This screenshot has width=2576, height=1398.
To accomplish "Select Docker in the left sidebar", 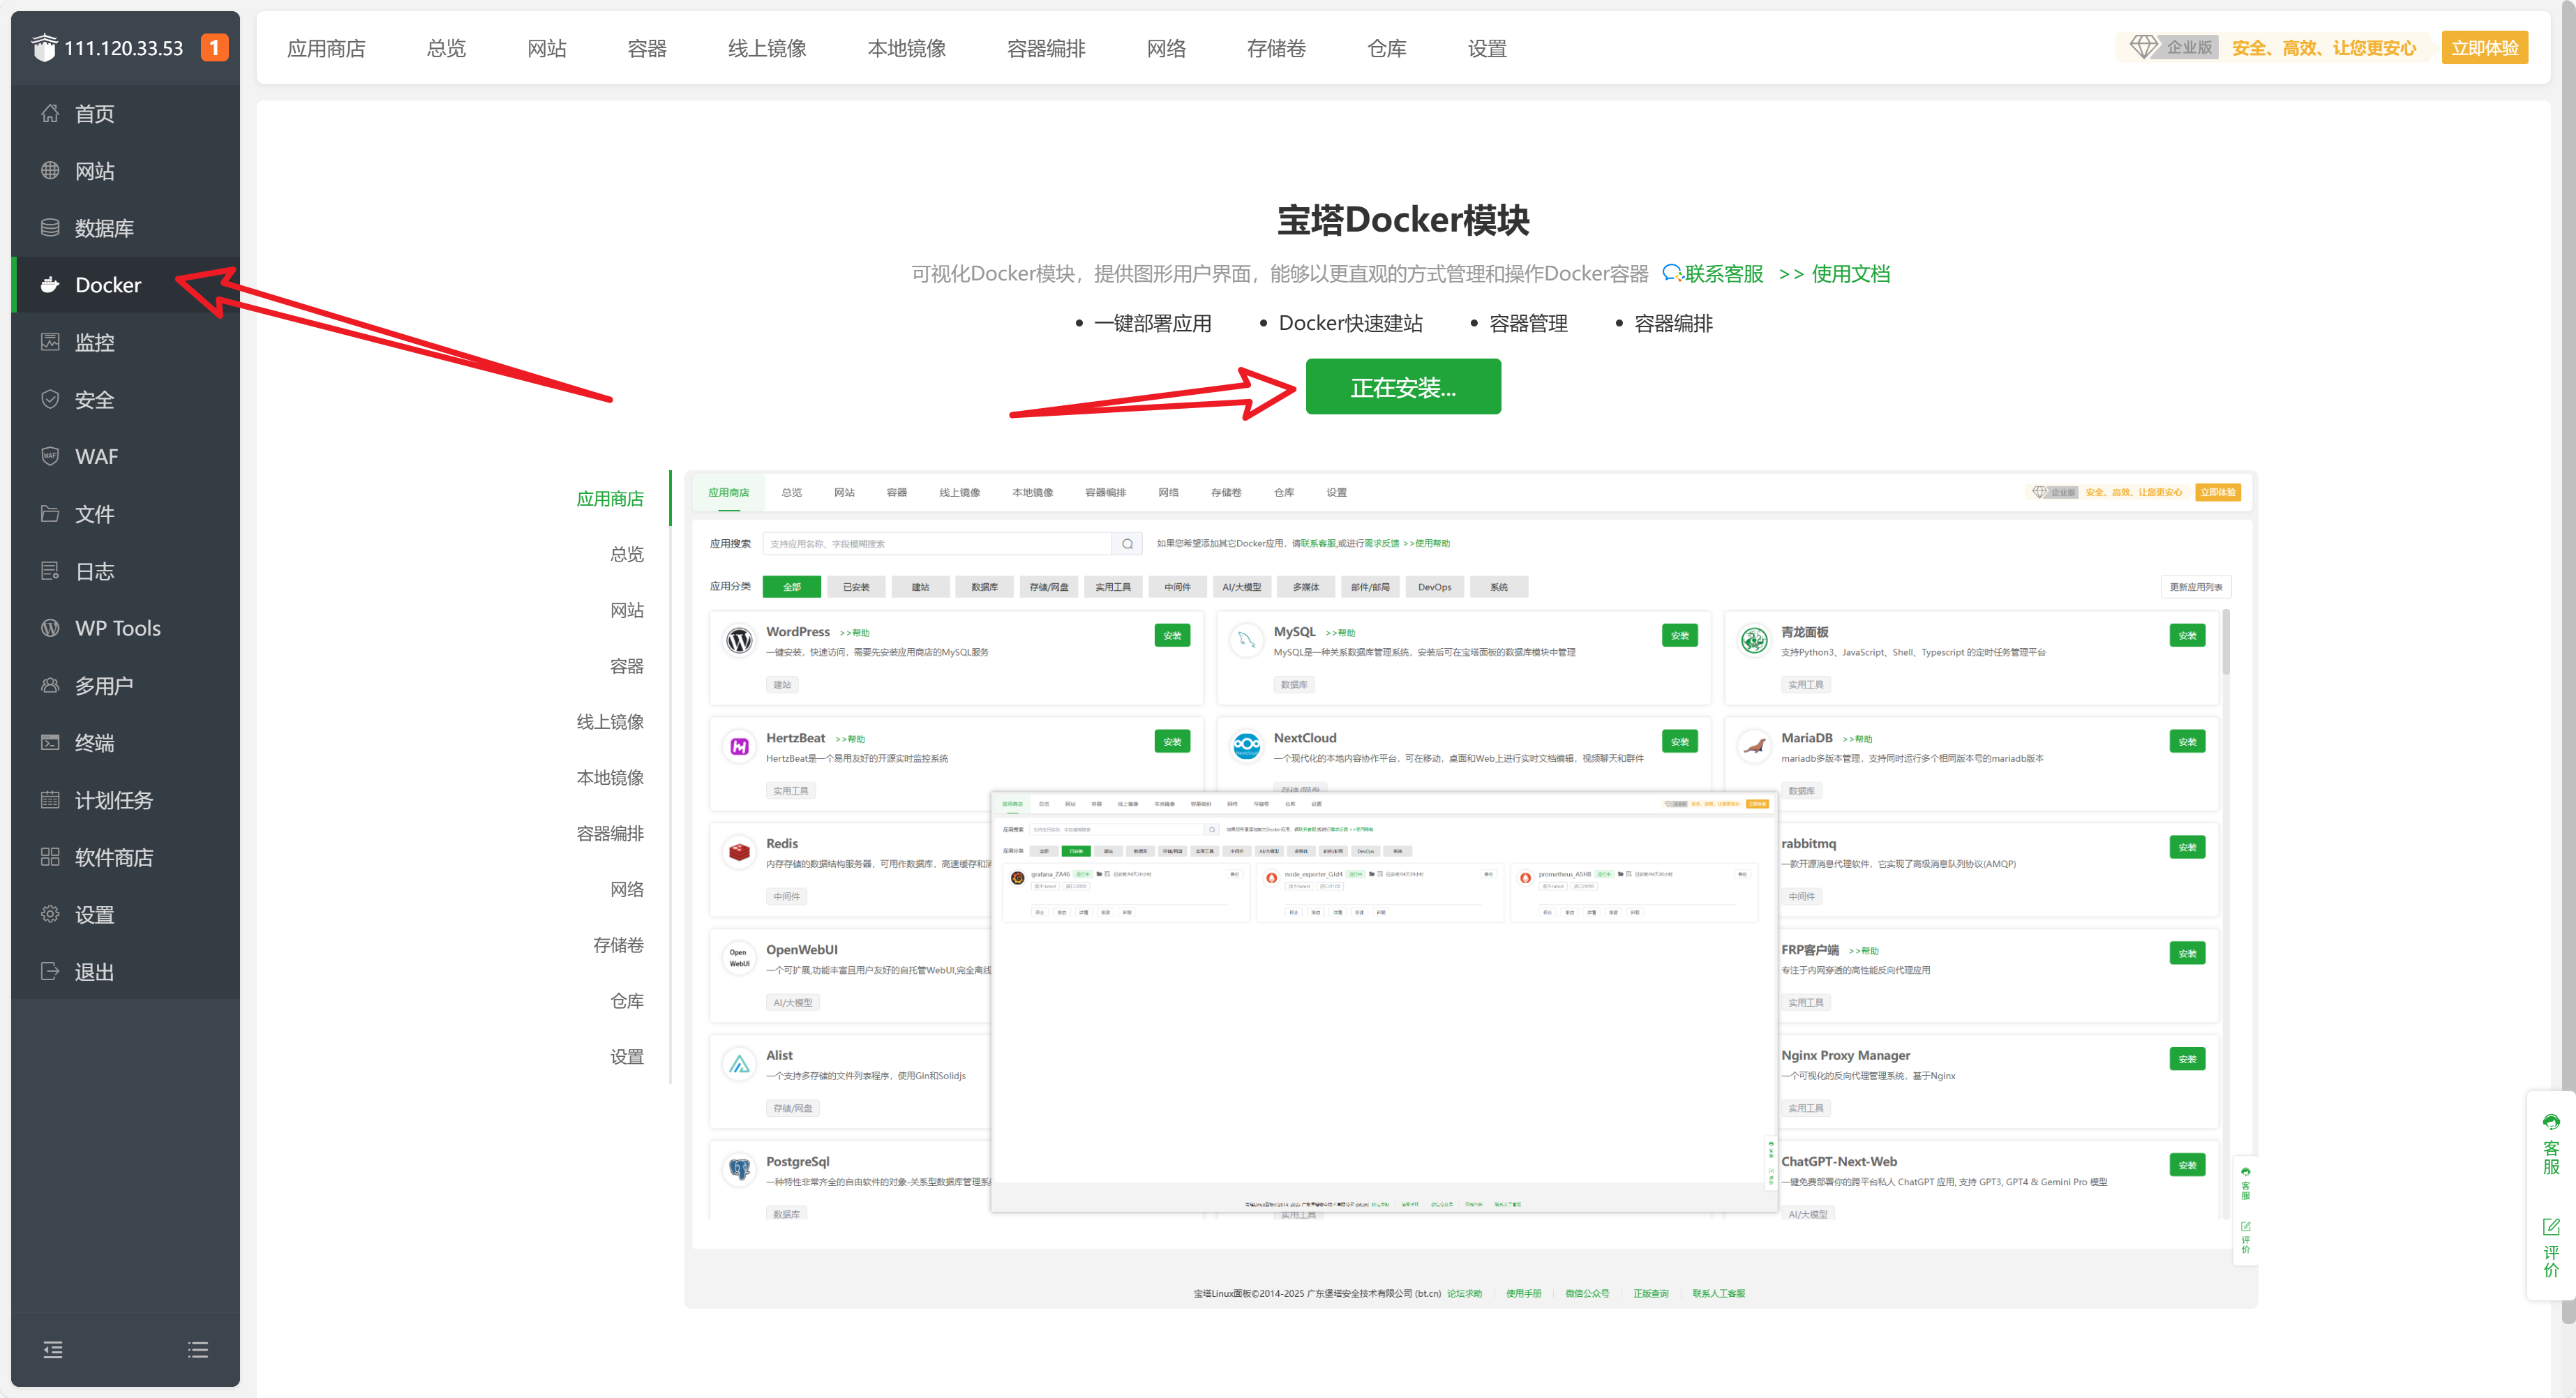I will [x=125, y=285].
